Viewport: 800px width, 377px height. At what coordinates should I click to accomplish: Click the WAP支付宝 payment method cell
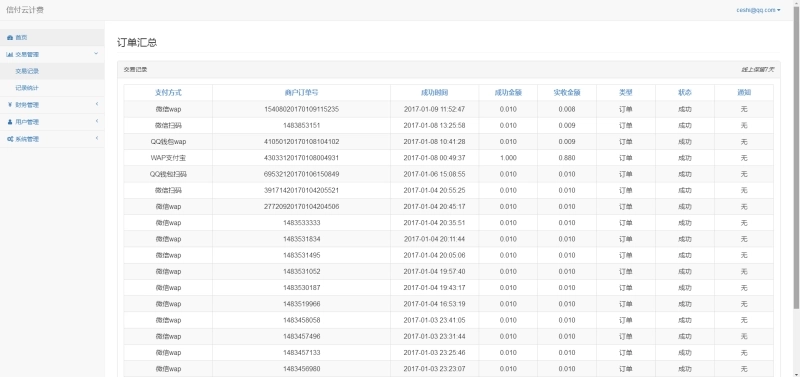[x=168, y=158]
